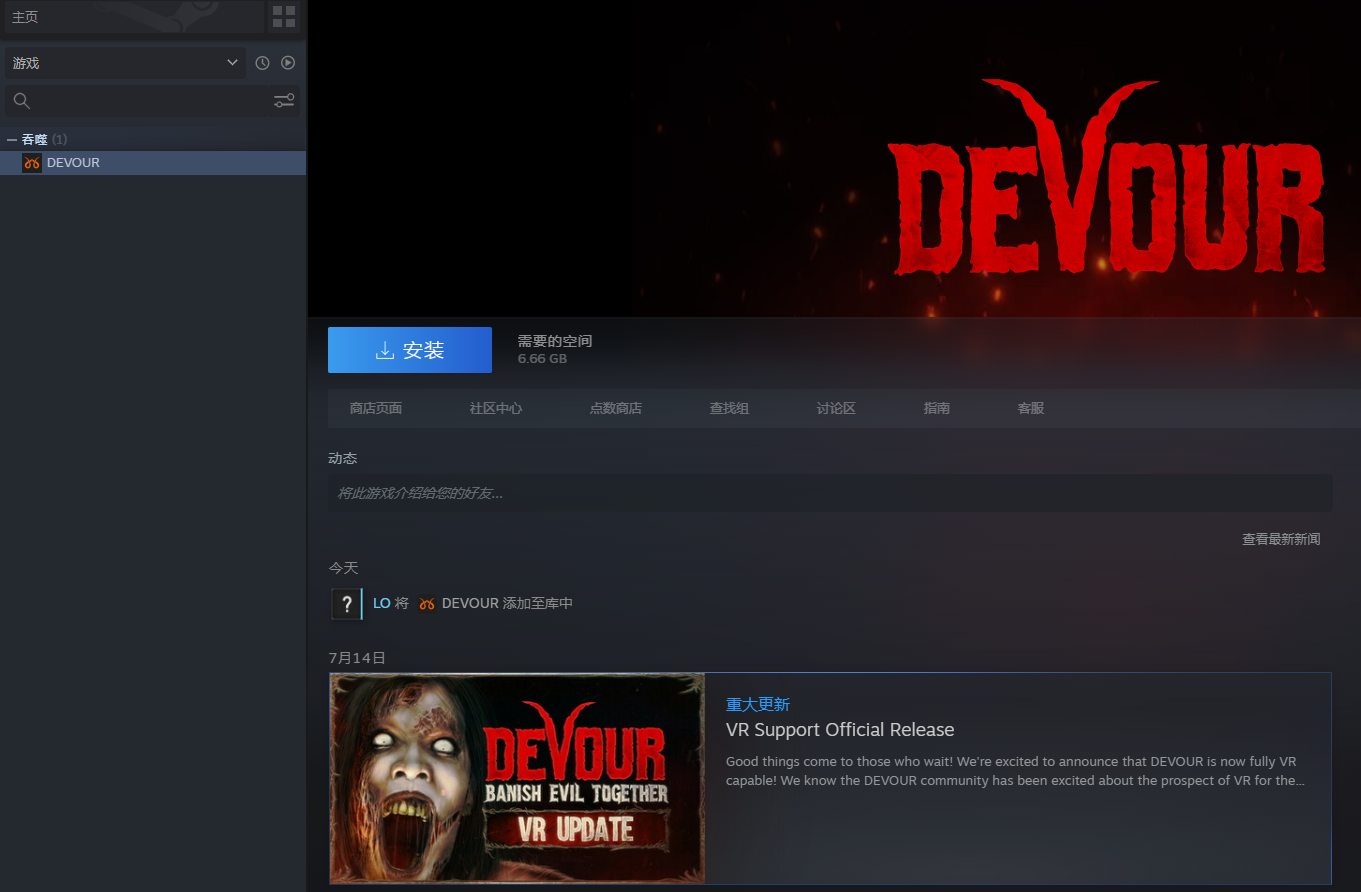Open the 指南 tab
The width and height of the screenshot is (1361, 892).
tap(937, 408)
